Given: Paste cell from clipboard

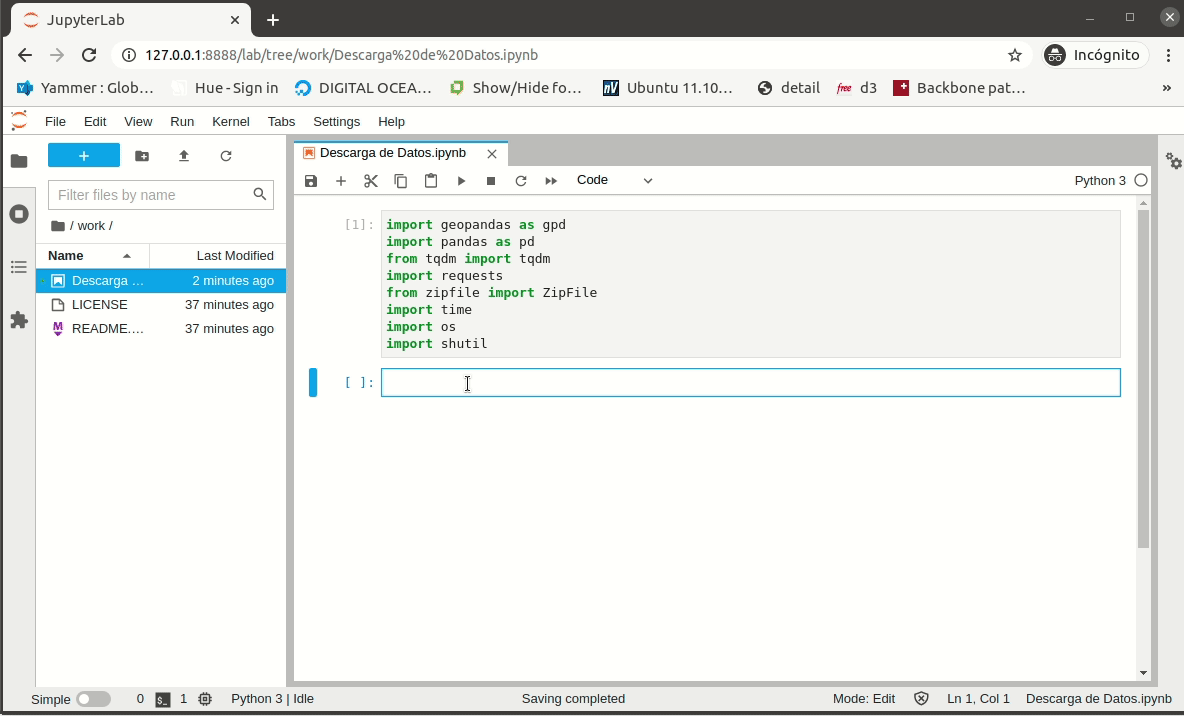Looking at the screenshot, I should 431,181.
